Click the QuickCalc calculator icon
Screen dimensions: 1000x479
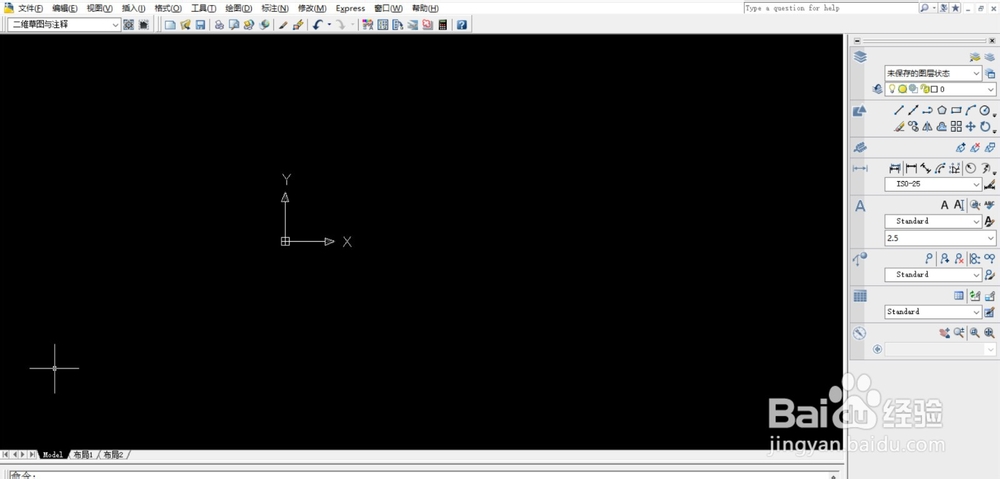click(443, 25)
